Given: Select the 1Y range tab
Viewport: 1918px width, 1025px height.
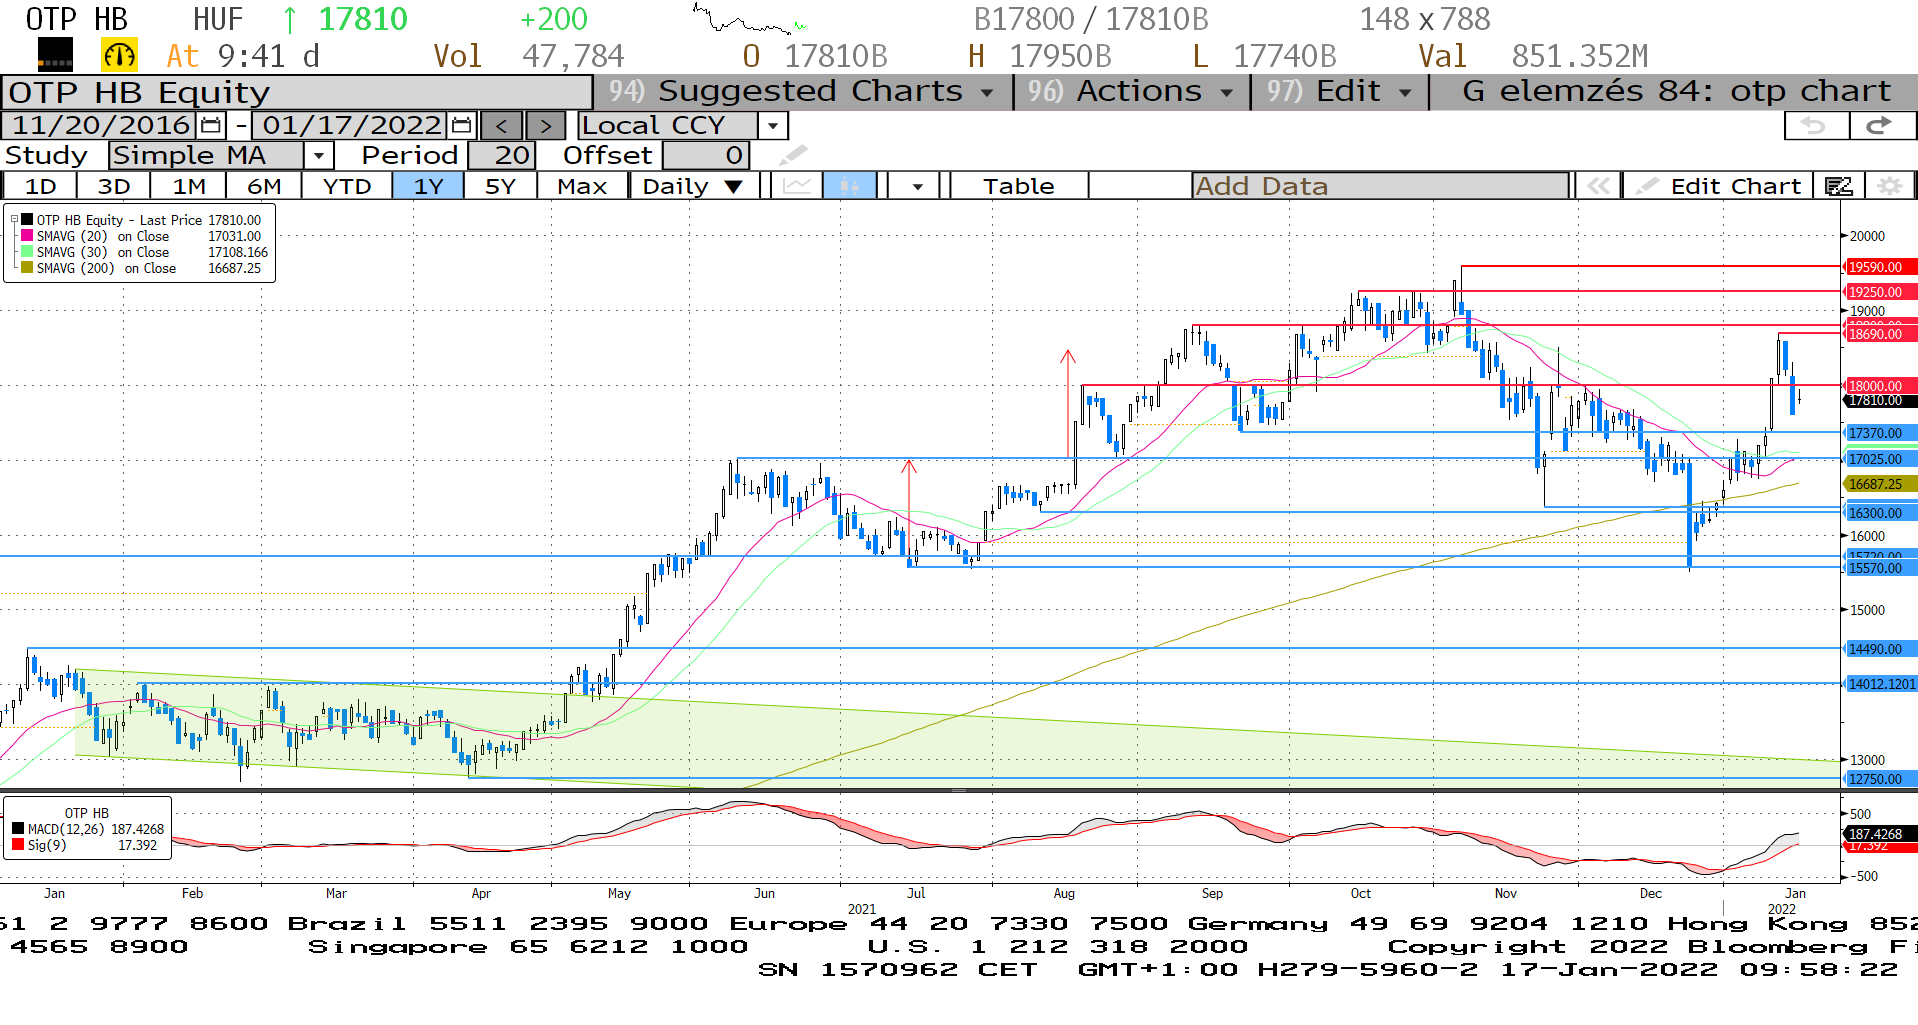Looking at the screenshot, I should [x=428, y=186].
